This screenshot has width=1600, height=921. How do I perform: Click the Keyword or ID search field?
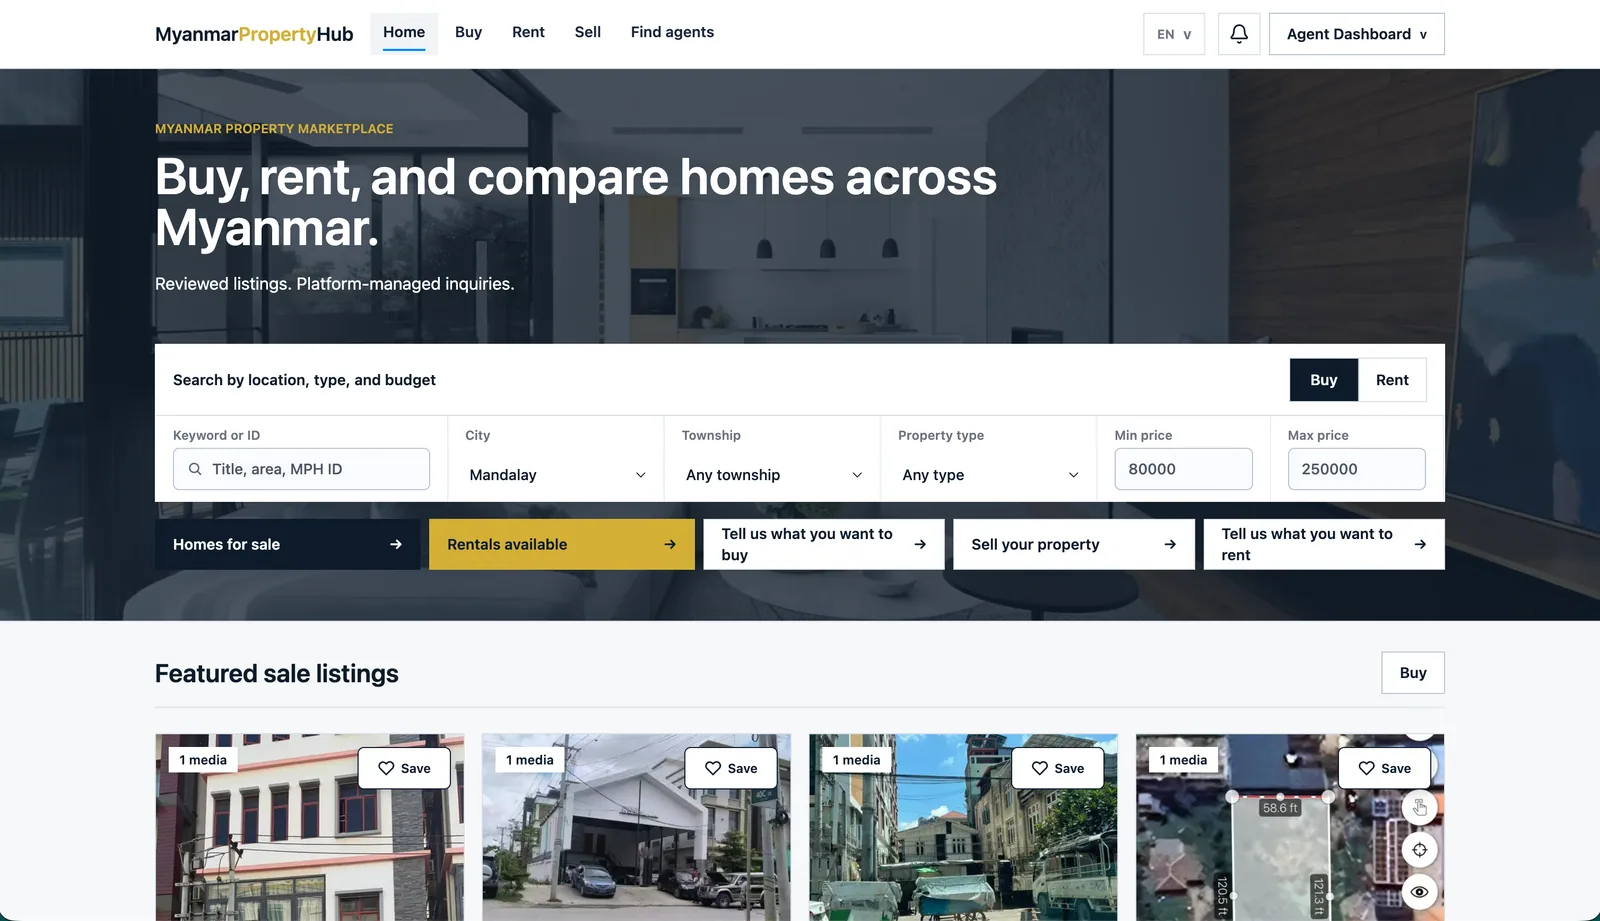tap(301, 469)
